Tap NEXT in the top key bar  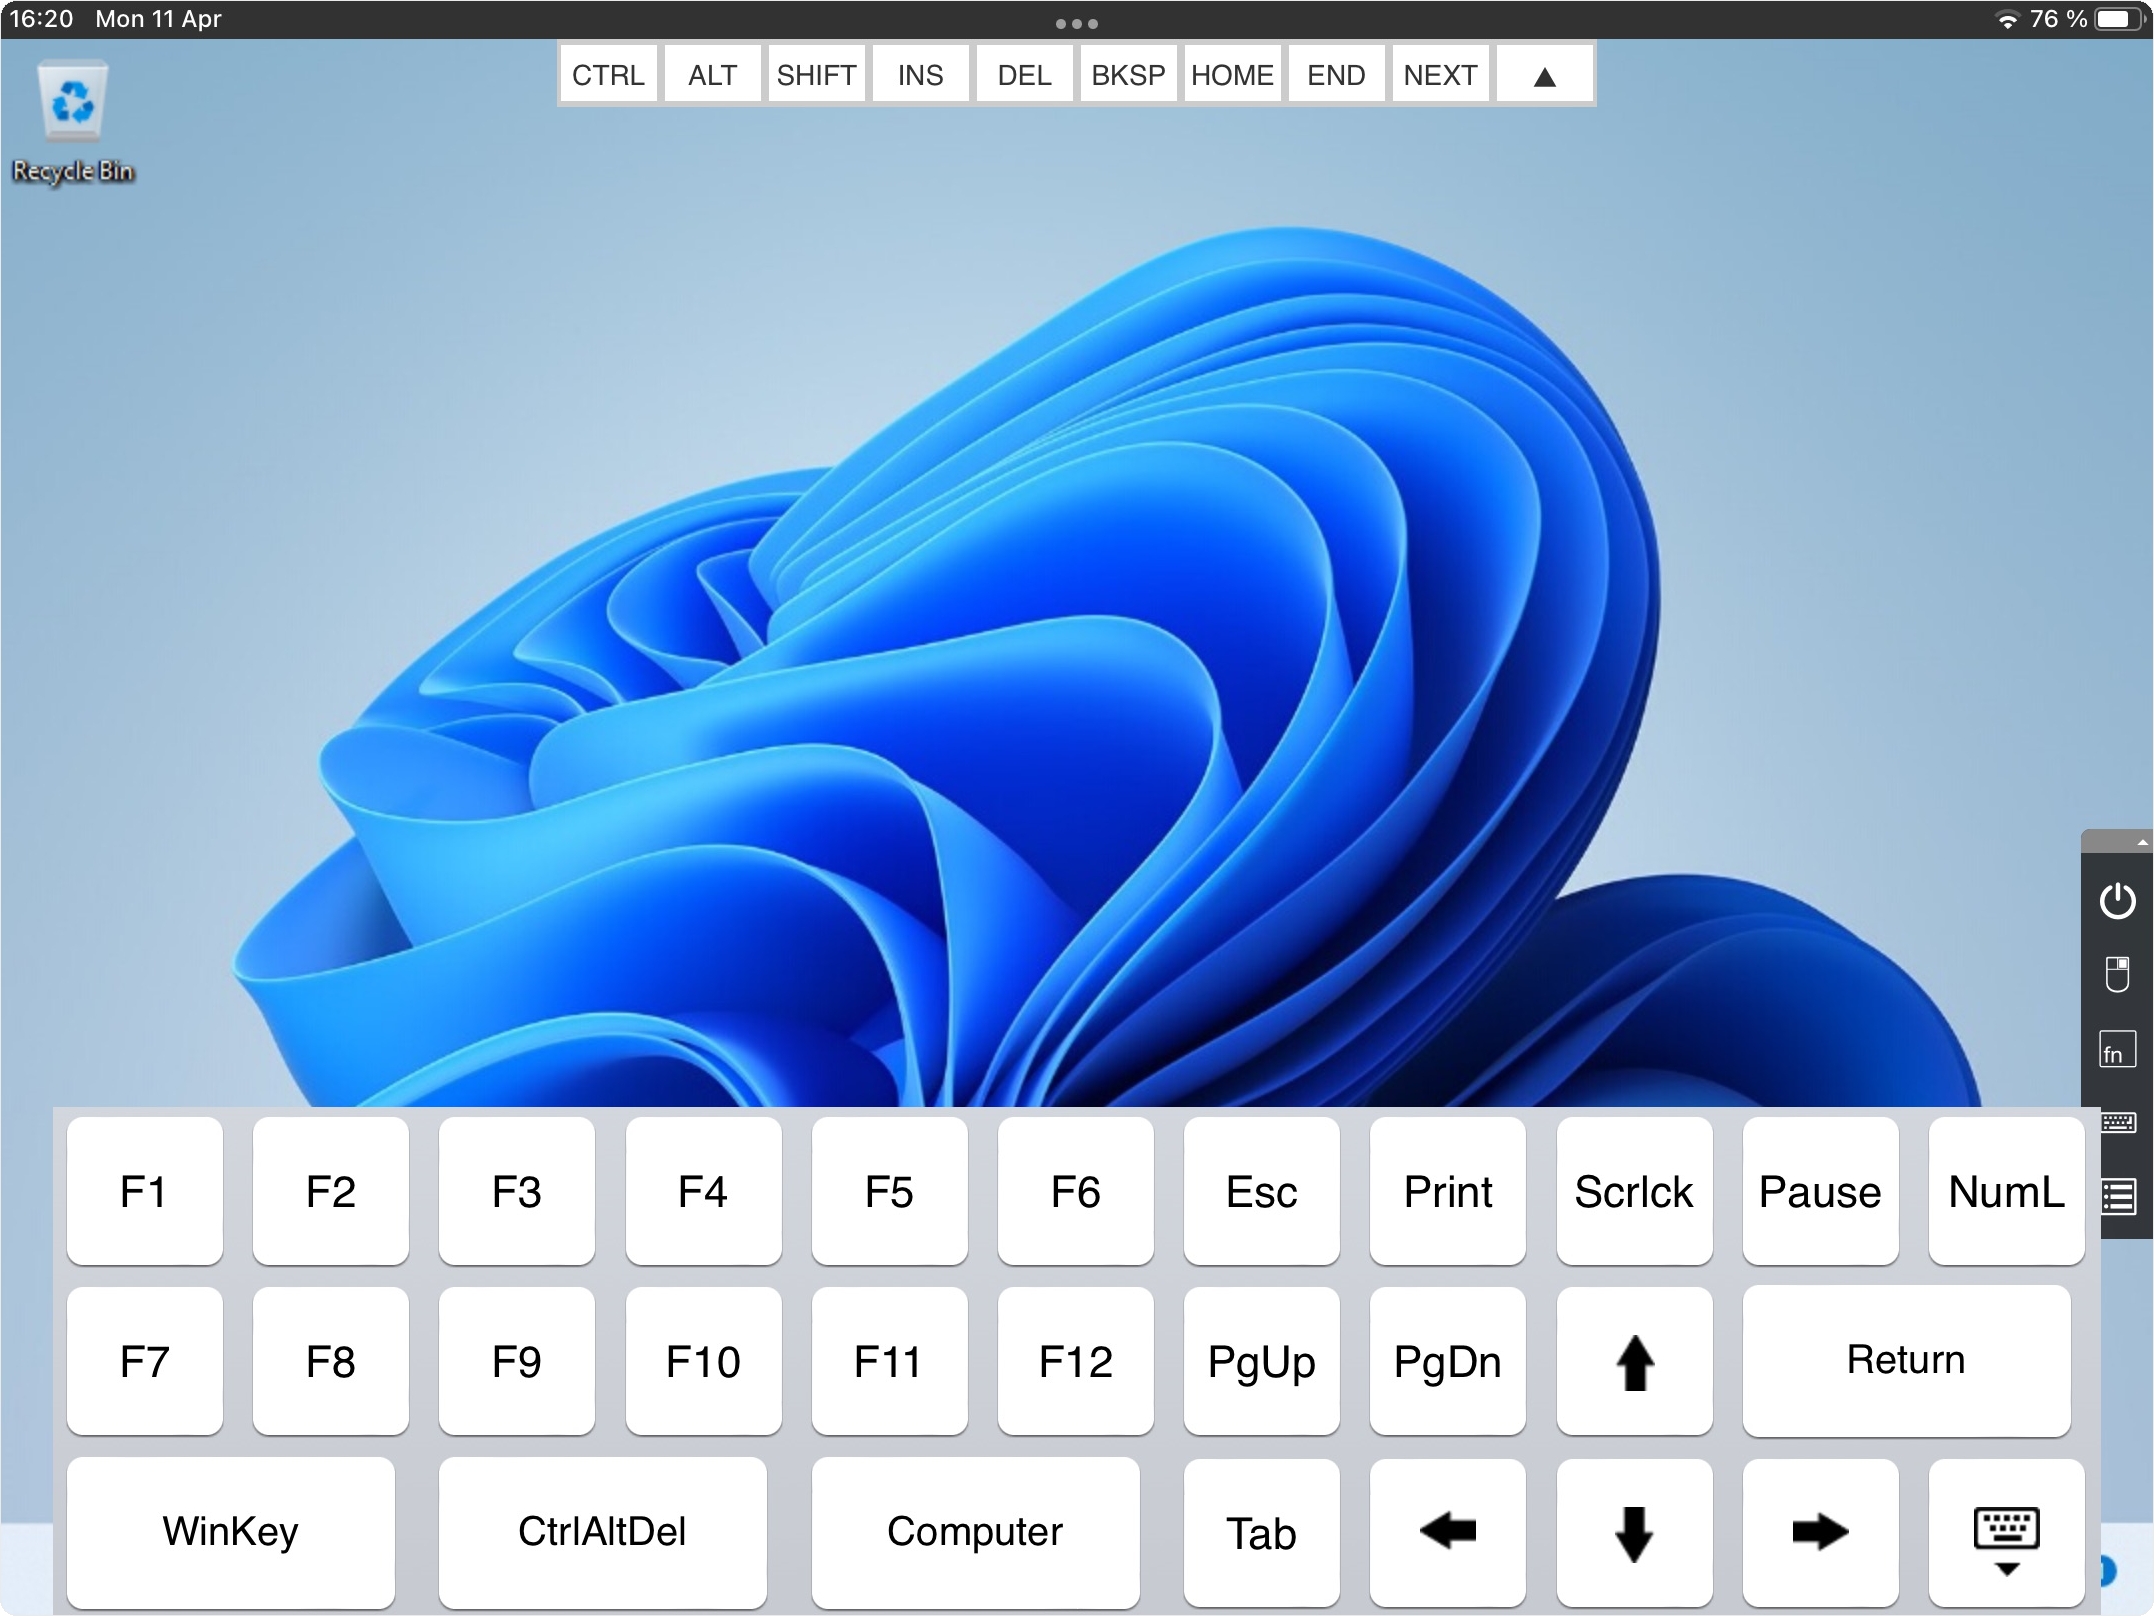click(1440, 75)
